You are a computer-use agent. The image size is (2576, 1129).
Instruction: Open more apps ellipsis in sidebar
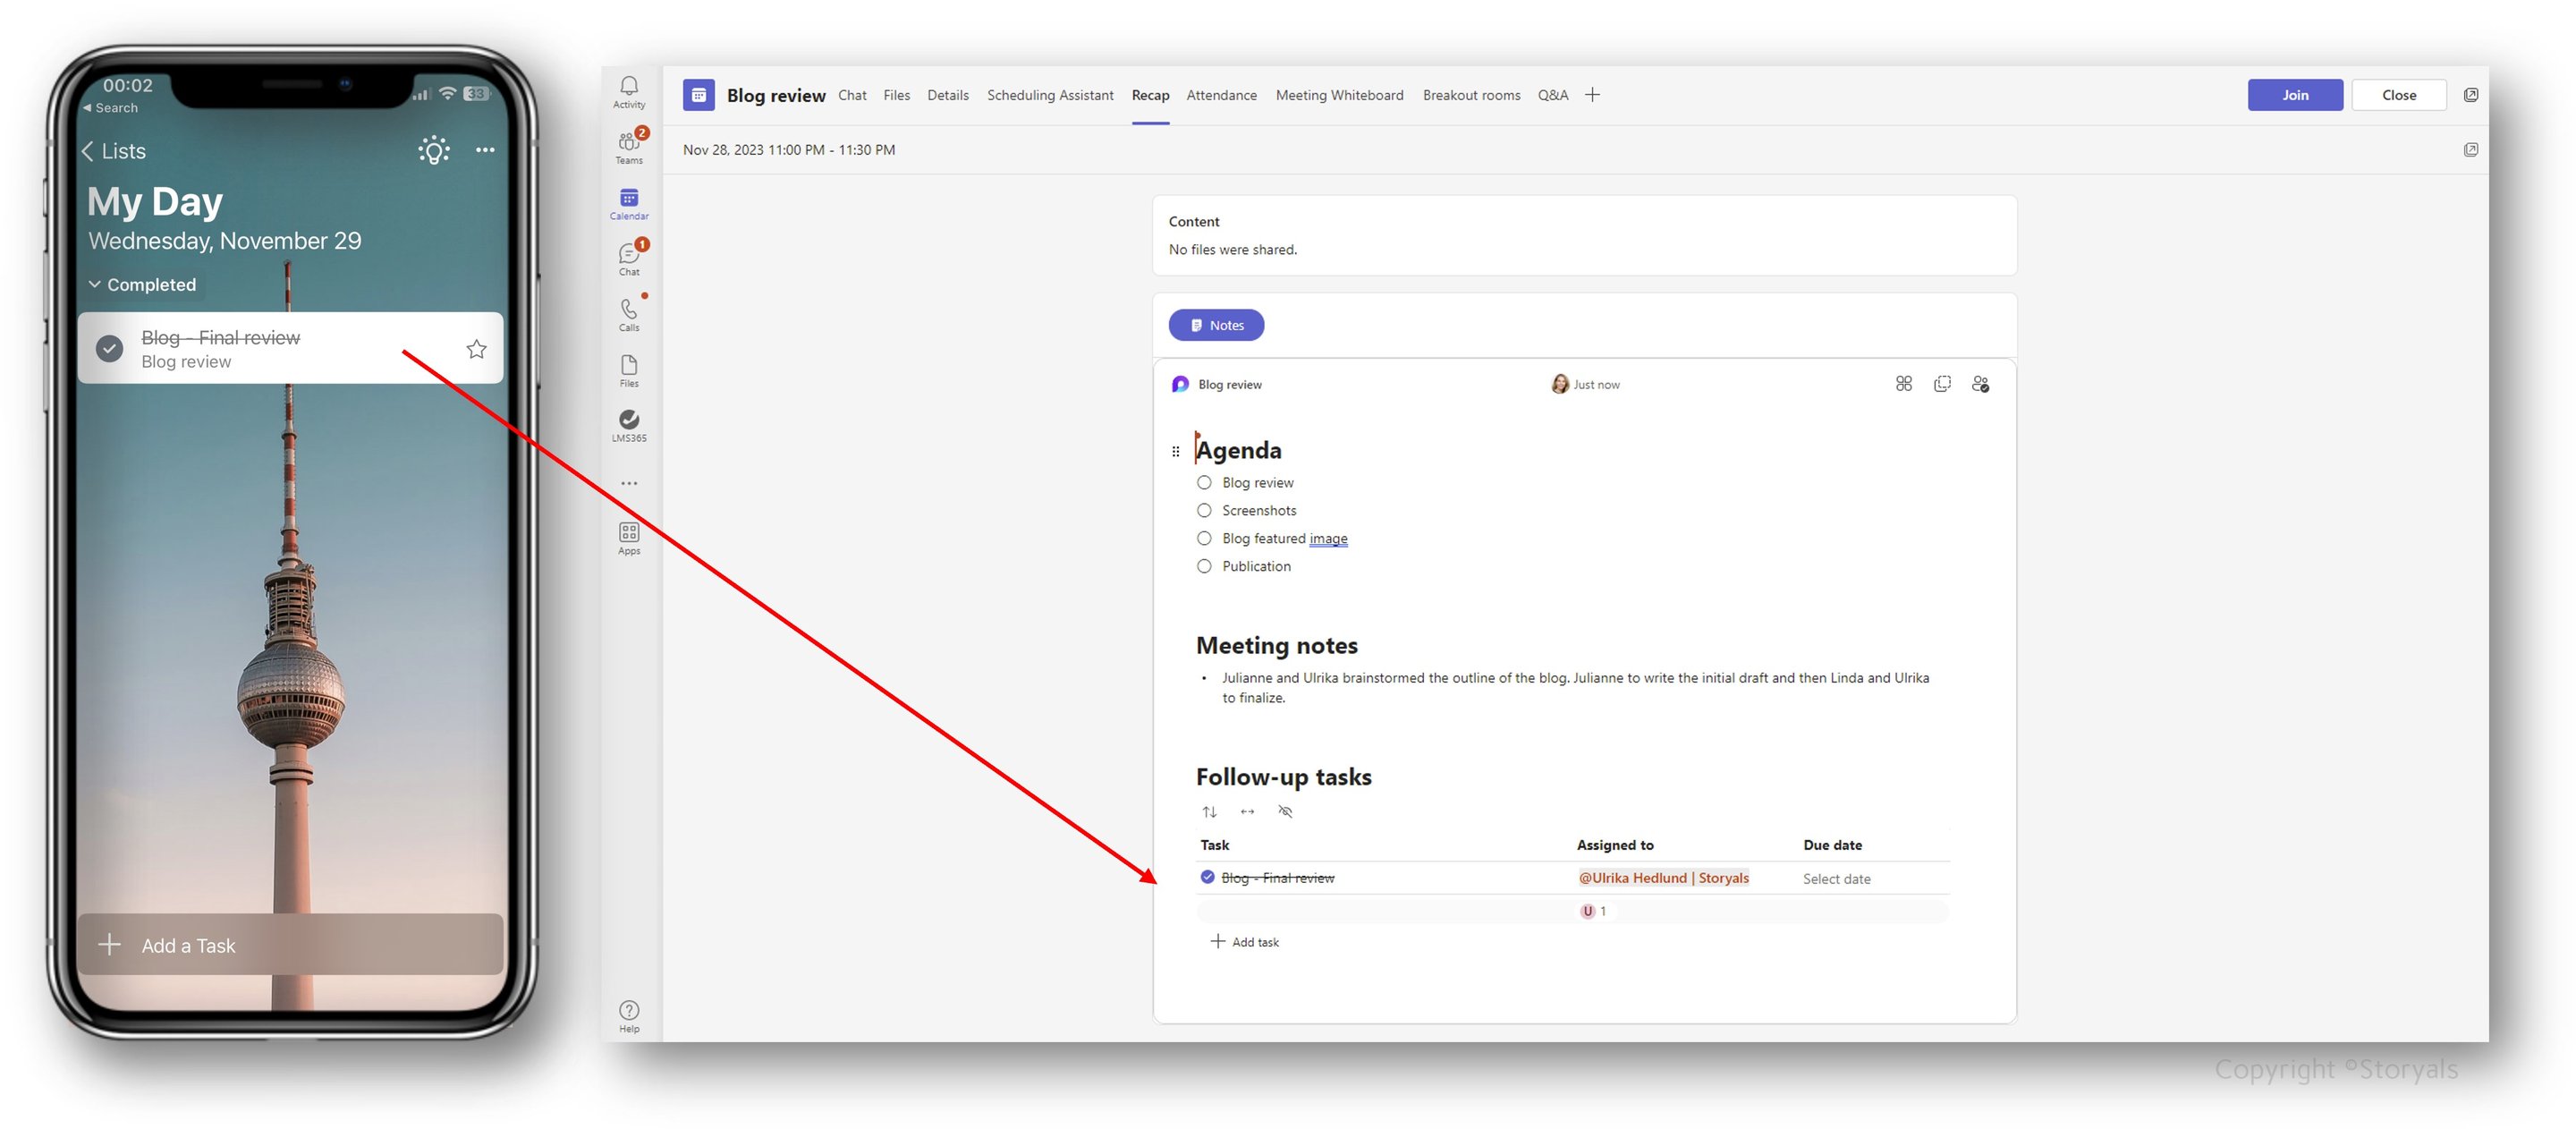629,483
